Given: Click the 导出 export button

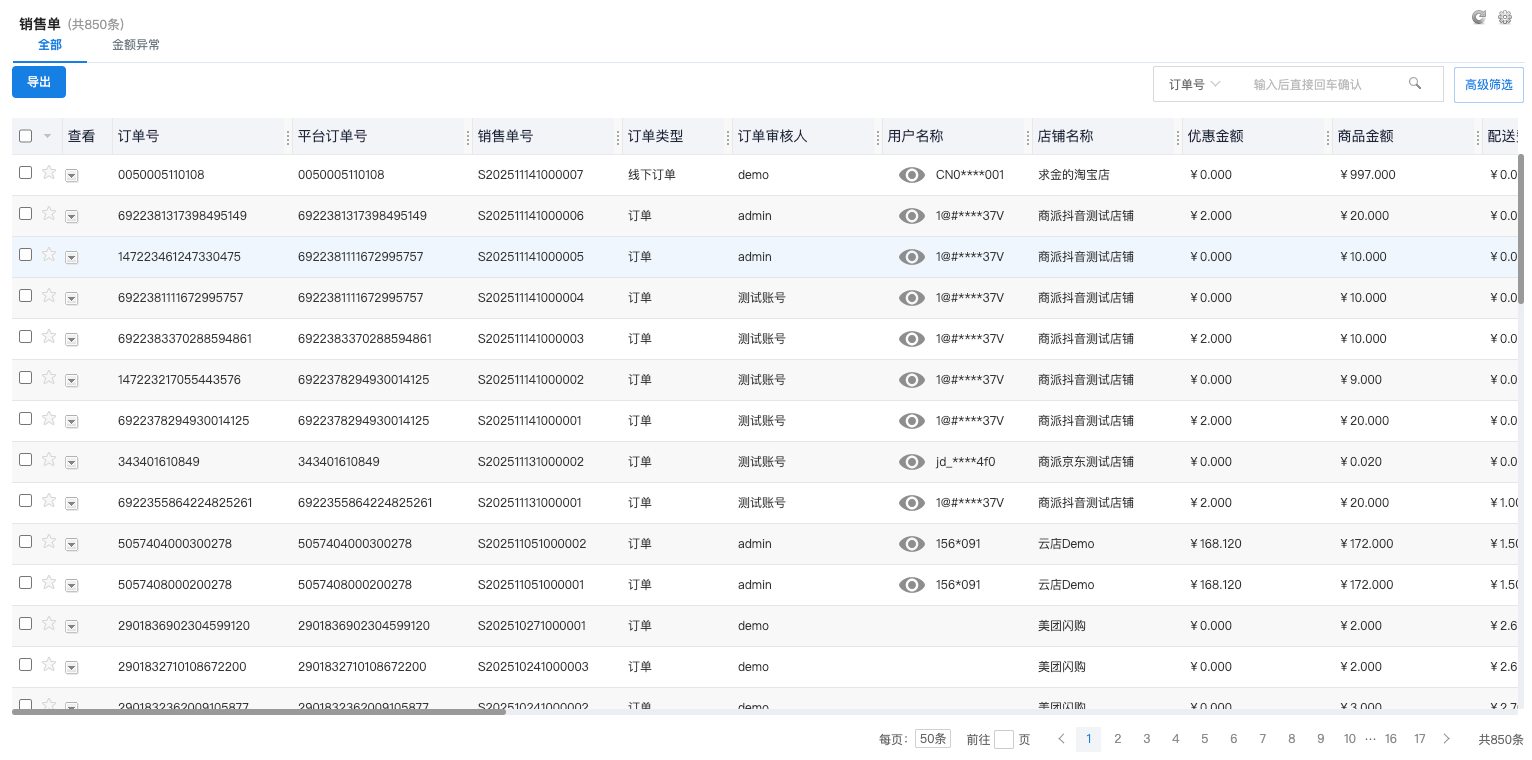Looking at the screenshot, I should pyautogui.click(x=39, y=82).
